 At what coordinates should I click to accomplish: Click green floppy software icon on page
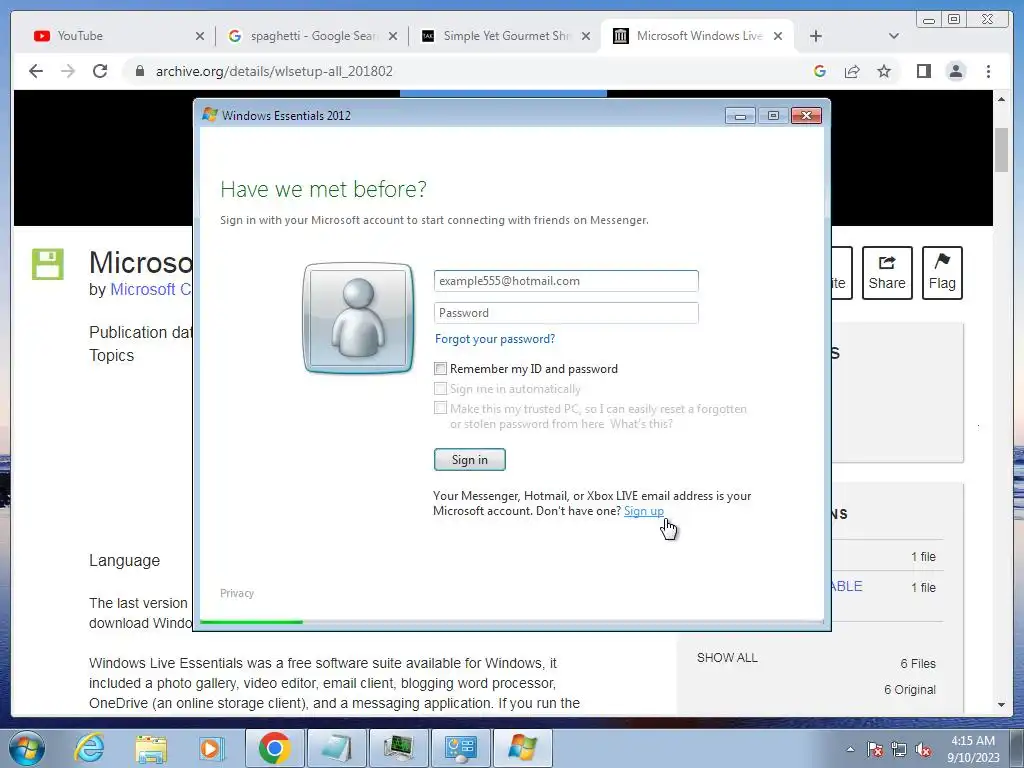[48, 264]
